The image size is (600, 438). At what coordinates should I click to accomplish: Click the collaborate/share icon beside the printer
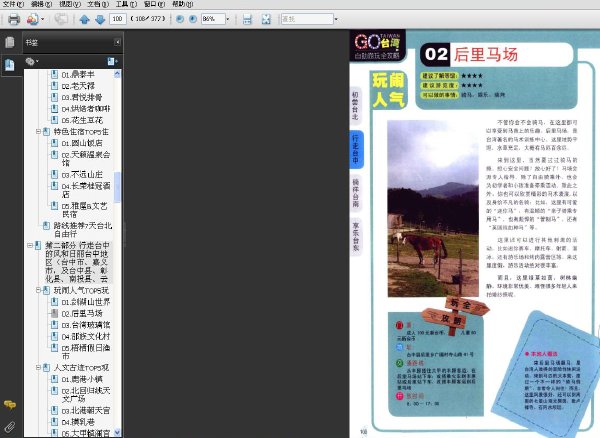tap(33, 19)
